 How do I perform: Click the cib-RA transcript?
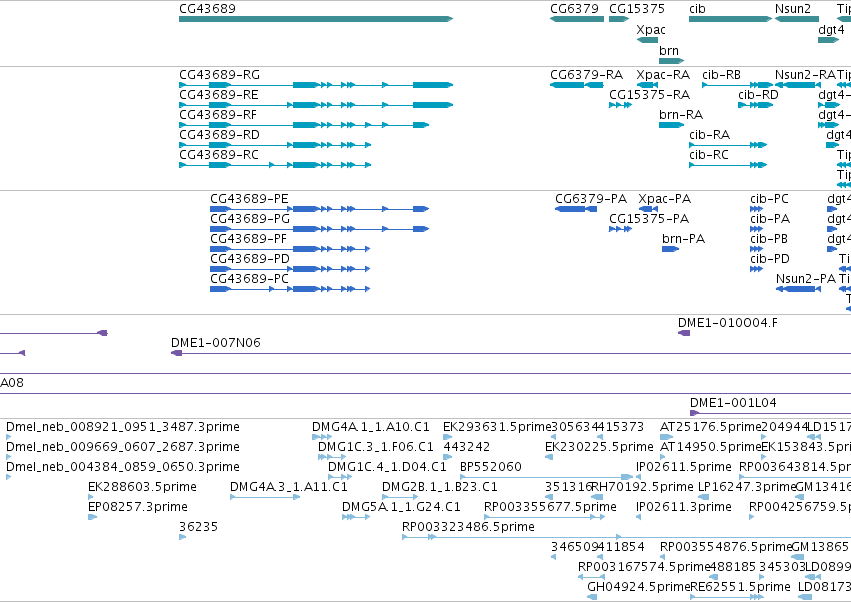(728, 145)
